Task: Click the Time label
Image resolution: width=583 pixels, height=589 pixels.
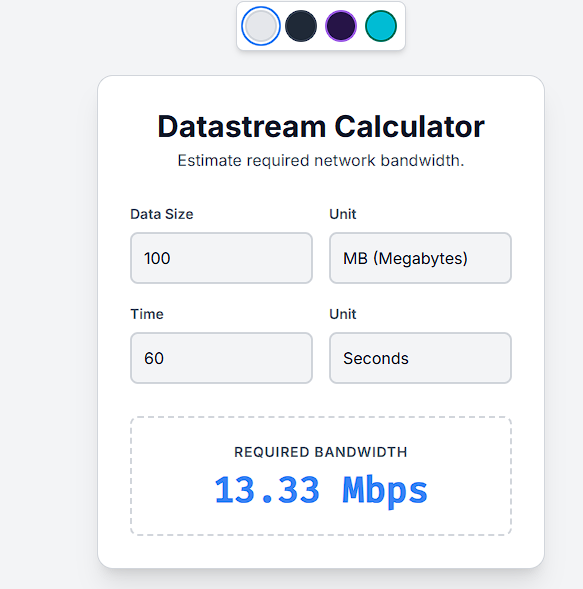Action: tap(147, 314)
